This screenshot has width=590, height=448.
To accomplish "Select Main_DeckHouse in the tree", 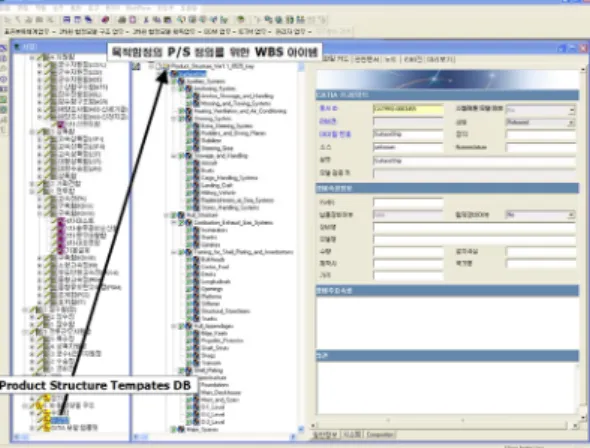I will click(220, 392).
